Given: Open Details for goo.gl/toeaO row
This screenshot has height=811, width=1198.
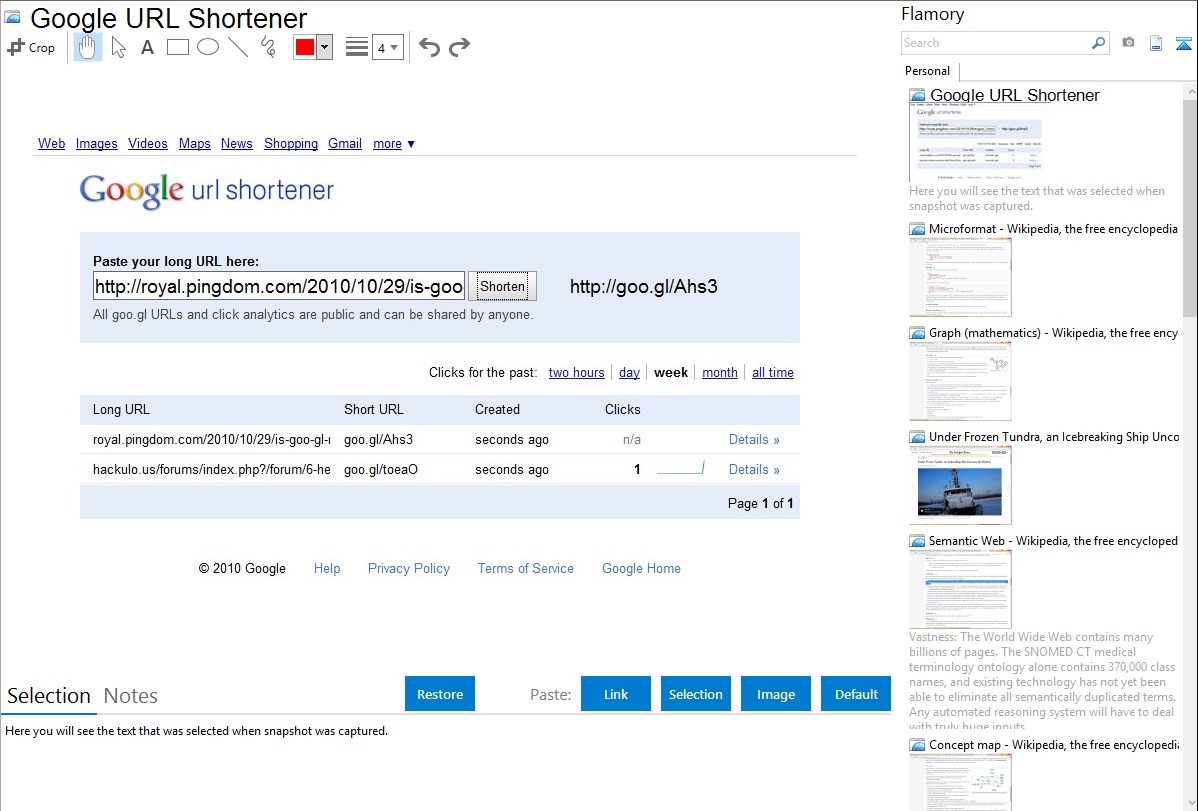Looking at the screenshot, I should pos(754,469).
